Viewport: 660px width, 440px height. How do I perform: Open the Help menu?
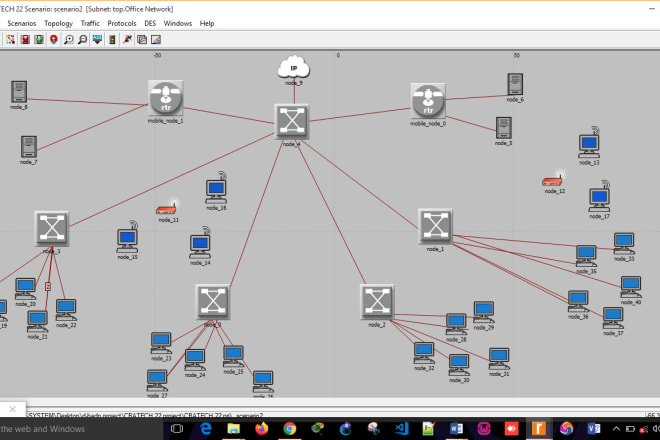tap(207, 24)
